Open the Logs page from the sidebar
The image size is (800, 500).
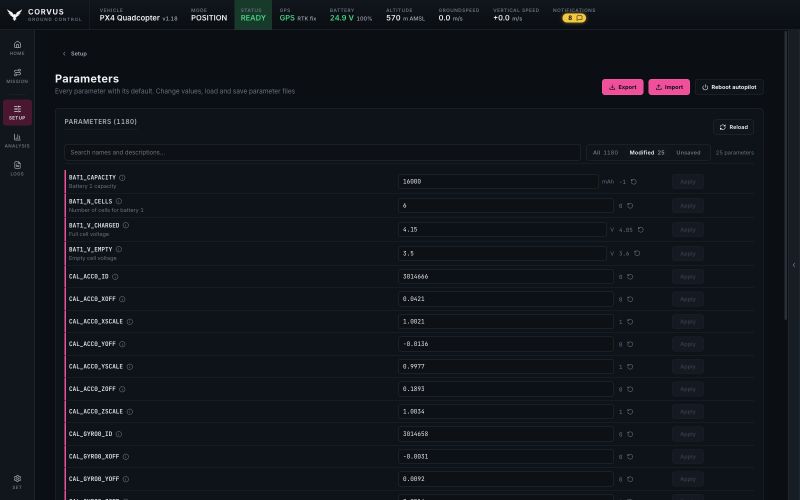17,168
